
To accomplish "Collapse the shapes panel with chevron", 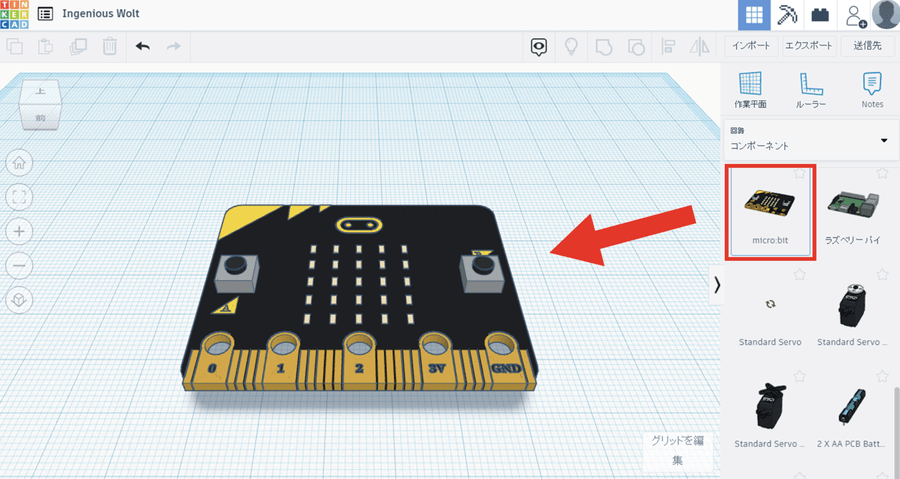I will (x=716, y=285).
